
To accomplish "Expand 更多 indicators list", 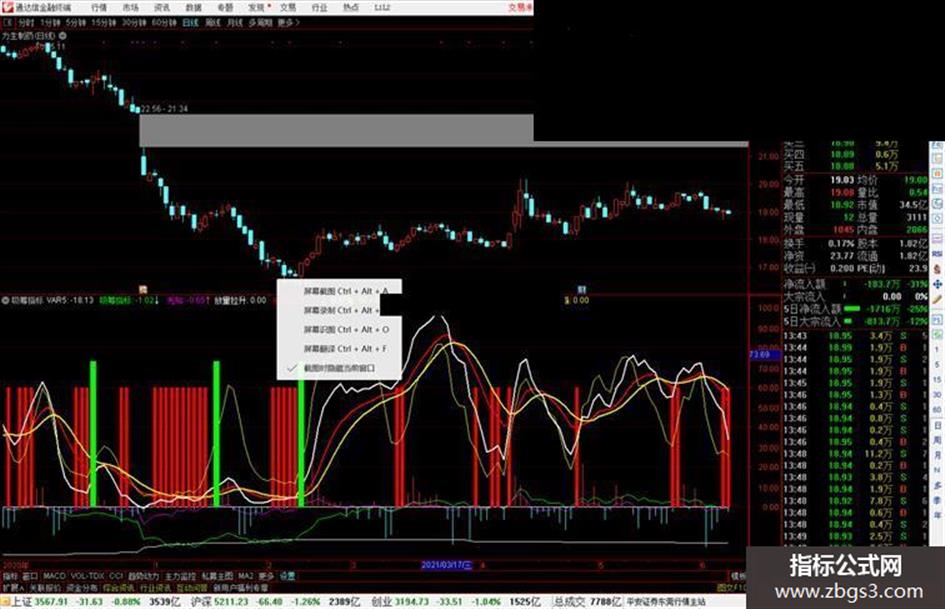I will (266, 576).
